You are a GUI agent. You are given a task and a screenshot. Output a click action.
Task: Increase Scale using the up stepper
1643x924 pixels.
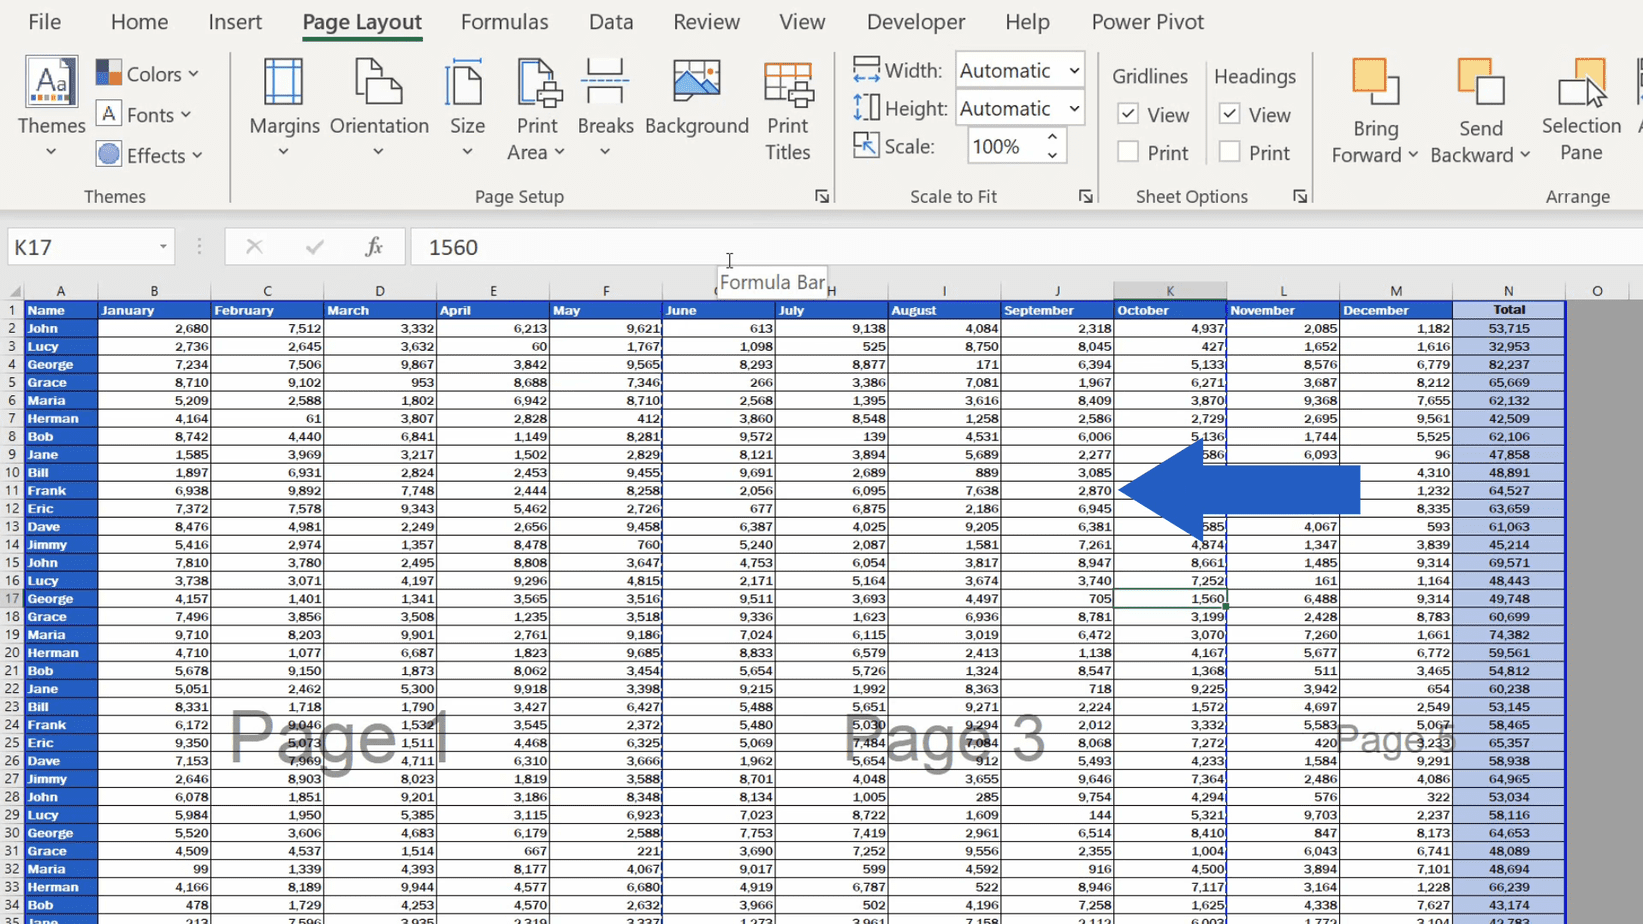coord(1052,137)
